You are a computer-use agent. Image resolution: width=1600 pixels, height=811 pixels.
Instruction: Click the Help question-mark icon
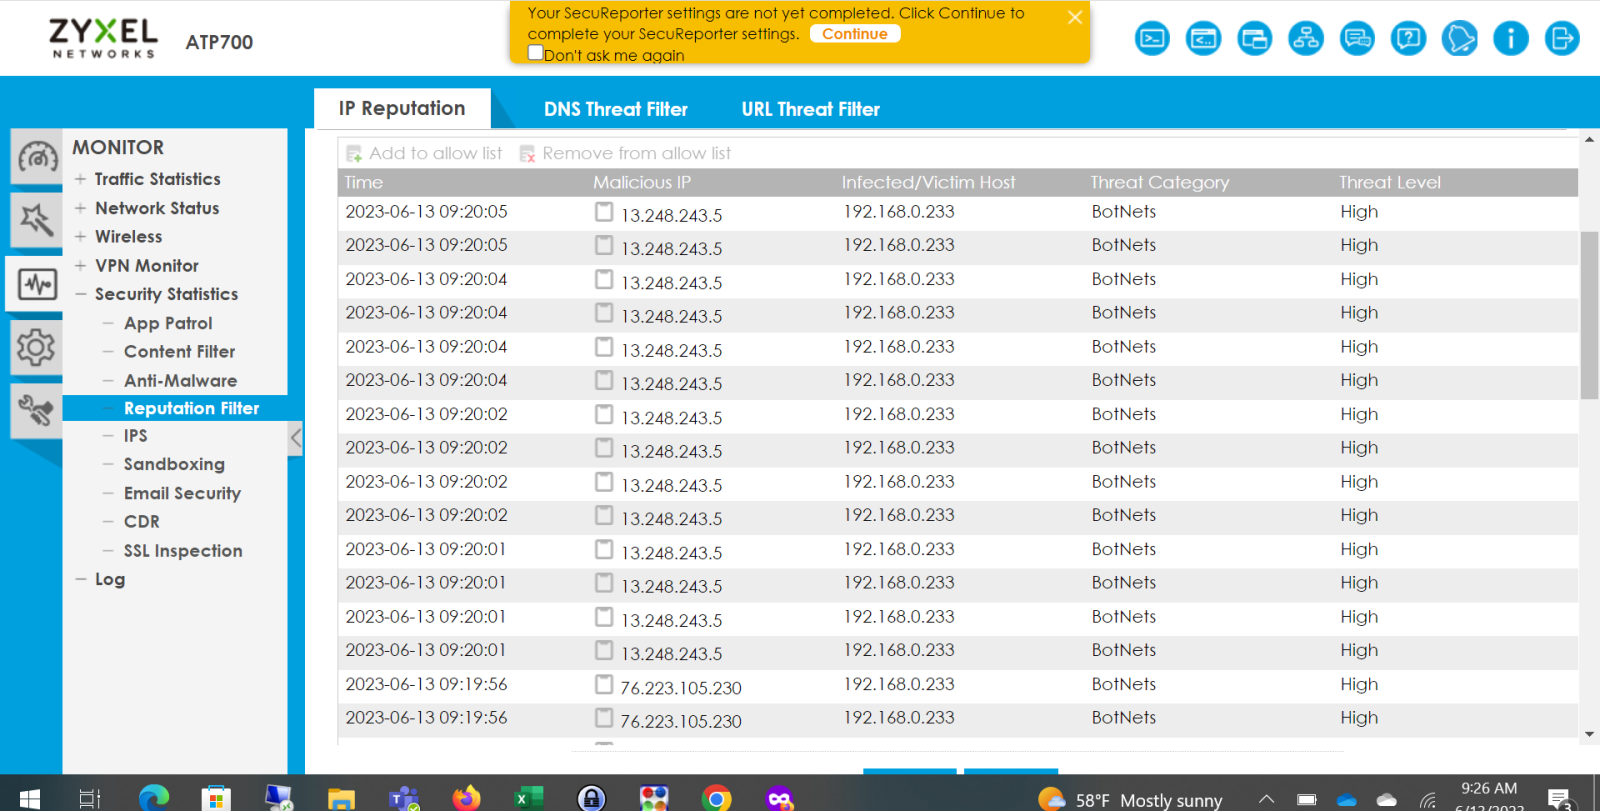point(1408,39)
